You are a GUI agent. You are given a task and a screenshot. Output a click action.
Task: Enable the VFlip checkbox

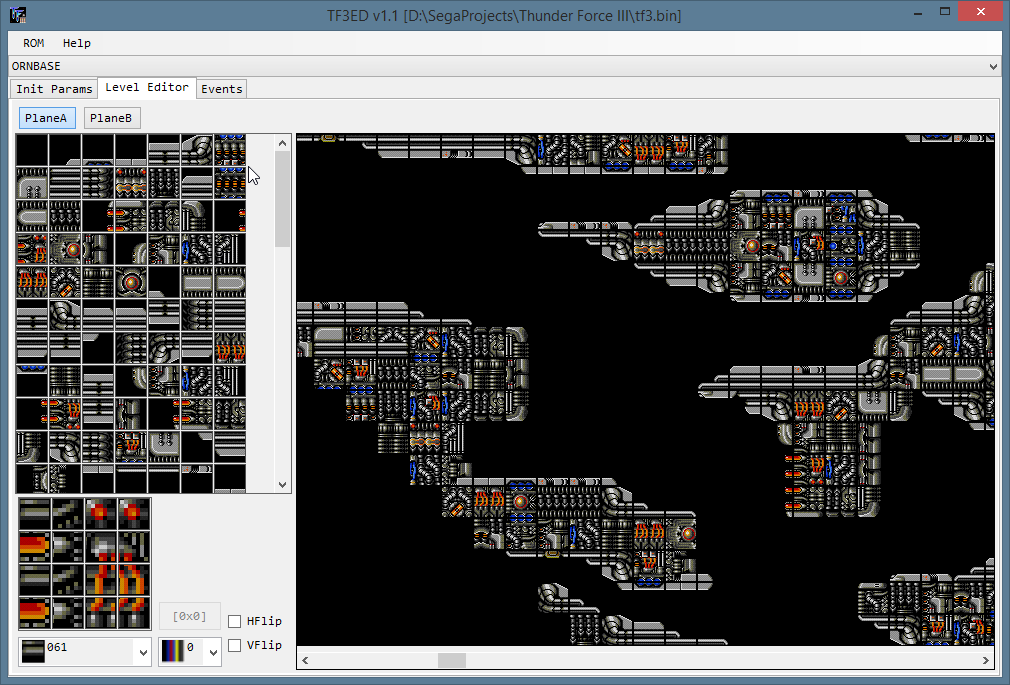234,645
